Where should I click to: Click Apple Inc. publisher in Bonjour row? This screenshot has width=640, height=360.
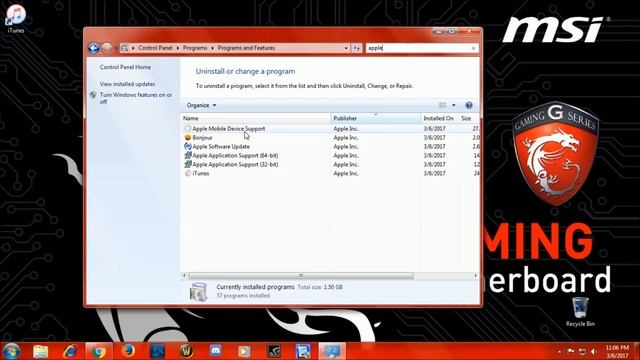(346, 138)
